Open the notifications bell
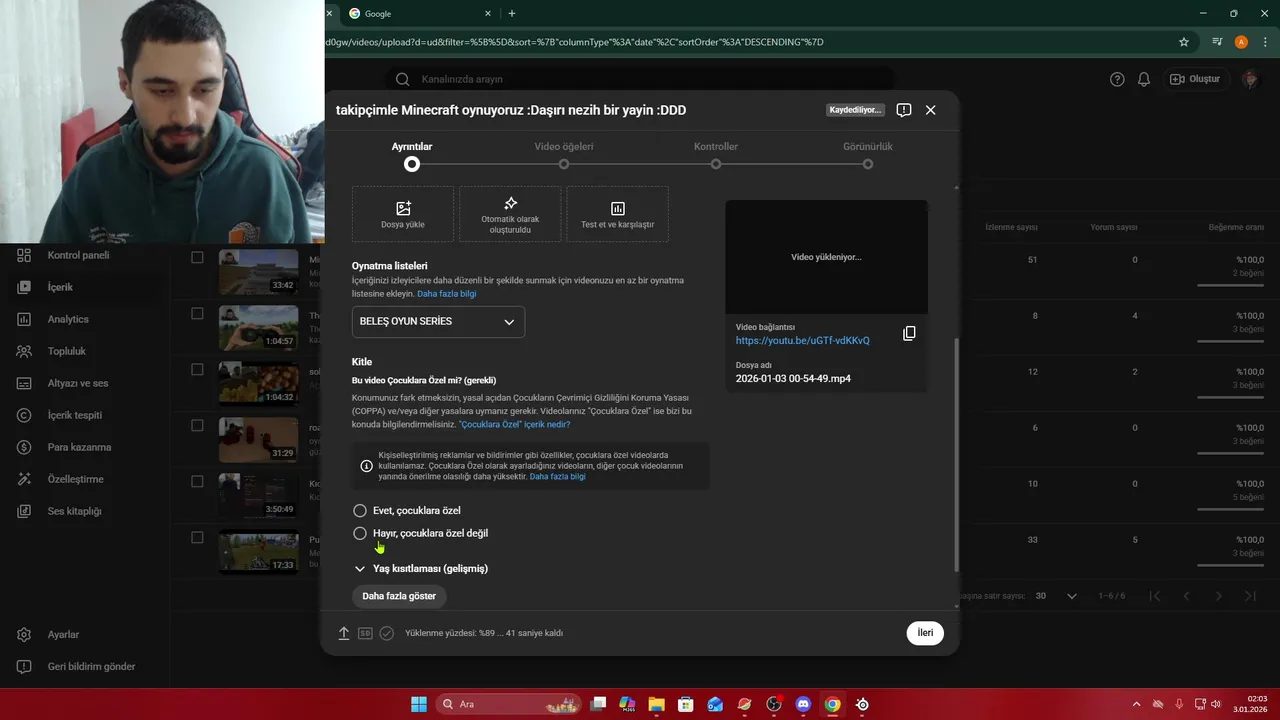Viewport: 1280px width, 720px height. (1144, 79)
